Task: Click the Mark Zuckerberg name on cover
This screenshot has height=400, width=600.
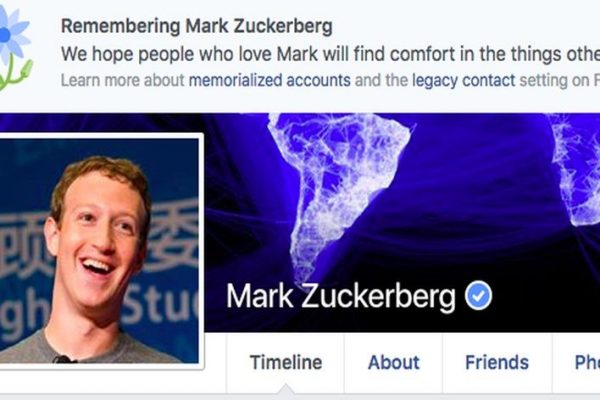Action: (341, 297)
